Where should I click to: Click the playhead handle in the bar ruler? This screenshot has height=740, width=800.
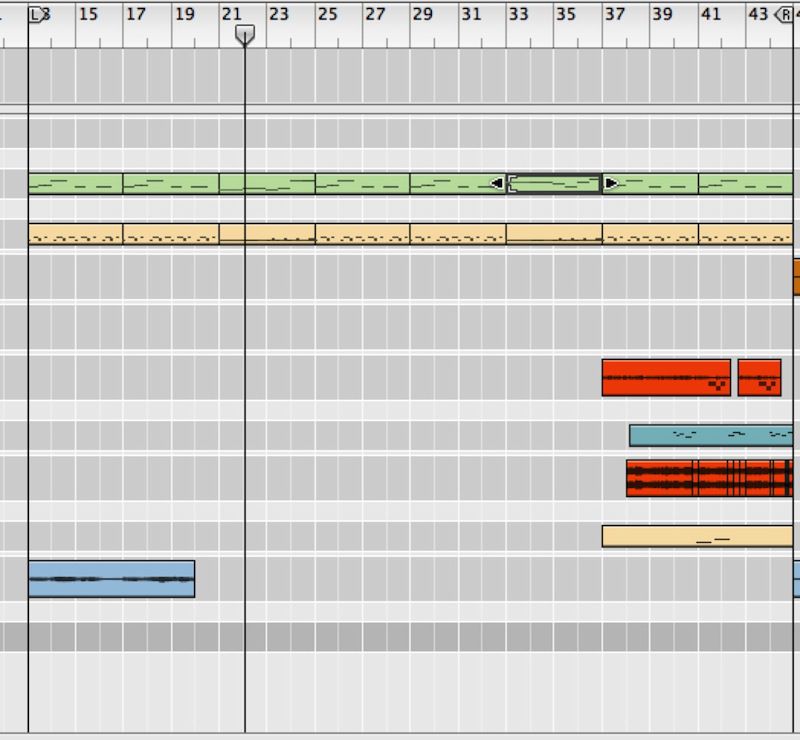coord(245,35)
